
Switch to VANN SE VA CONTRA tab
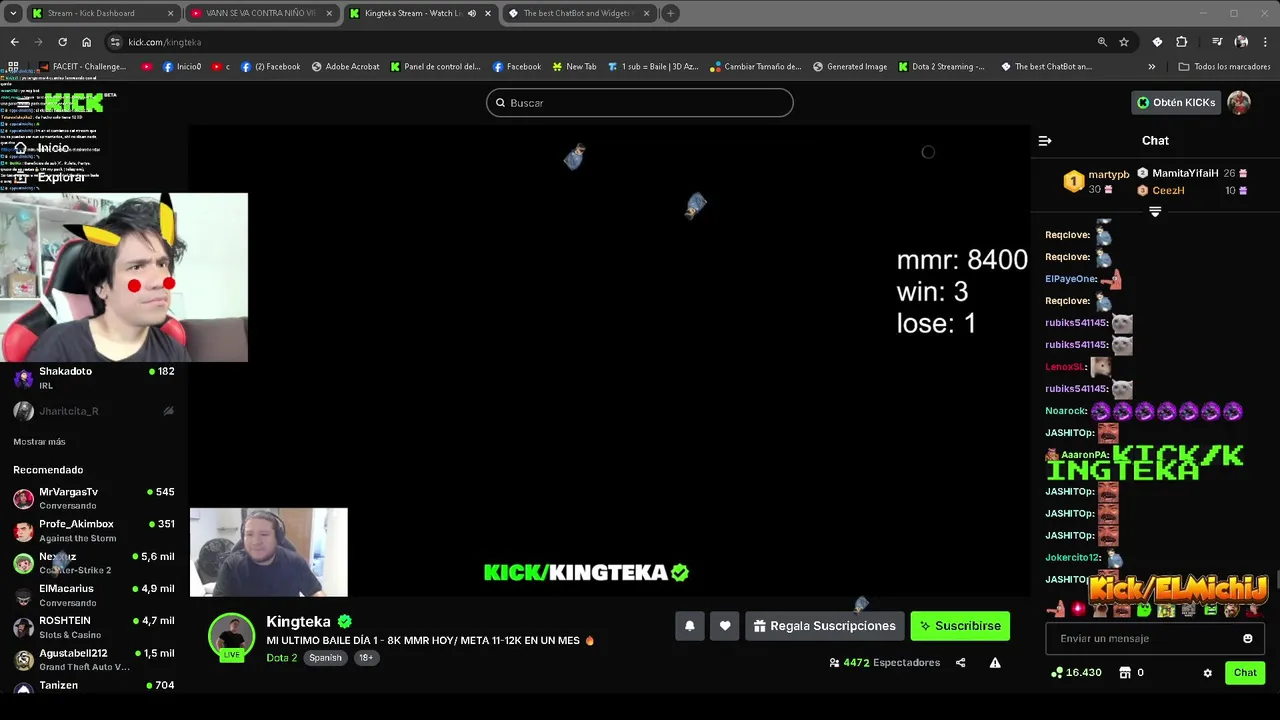coord(260,13)
